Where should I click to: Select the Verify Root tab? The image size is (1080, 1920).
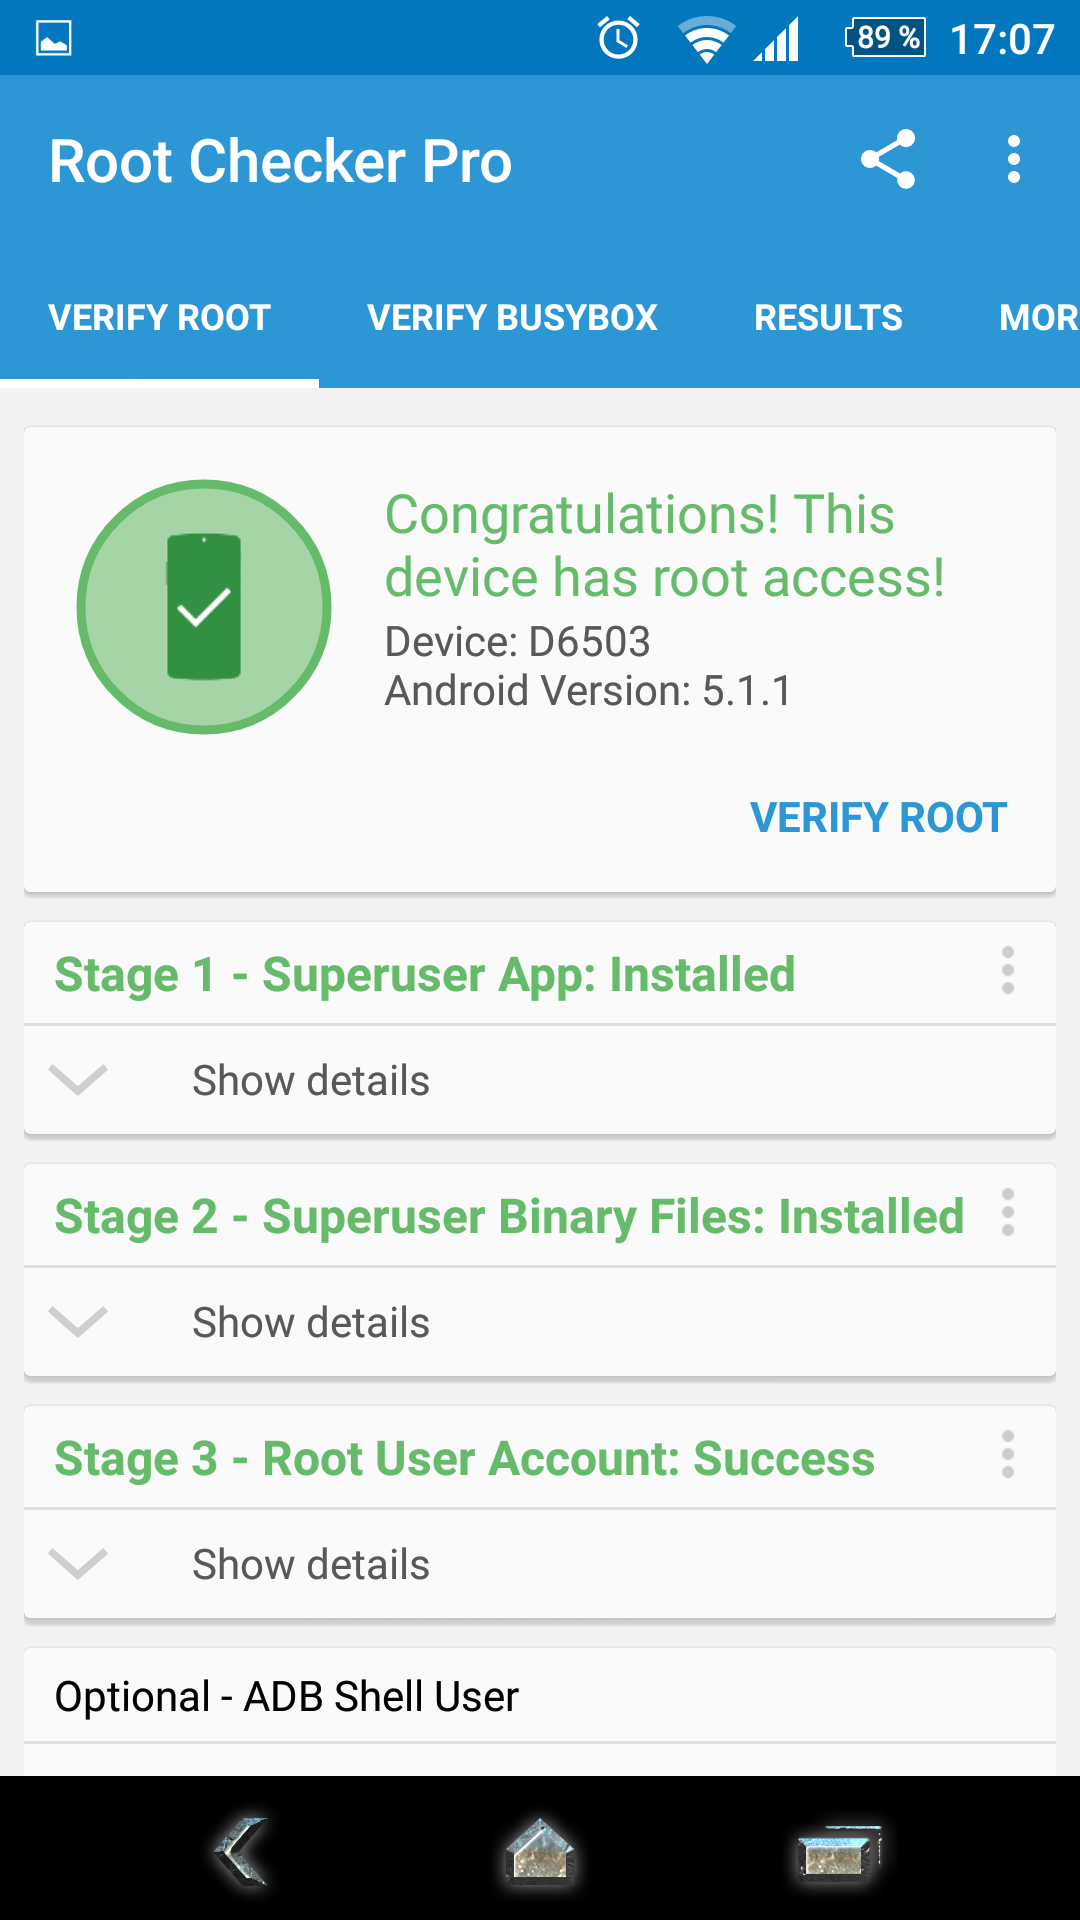160,318
